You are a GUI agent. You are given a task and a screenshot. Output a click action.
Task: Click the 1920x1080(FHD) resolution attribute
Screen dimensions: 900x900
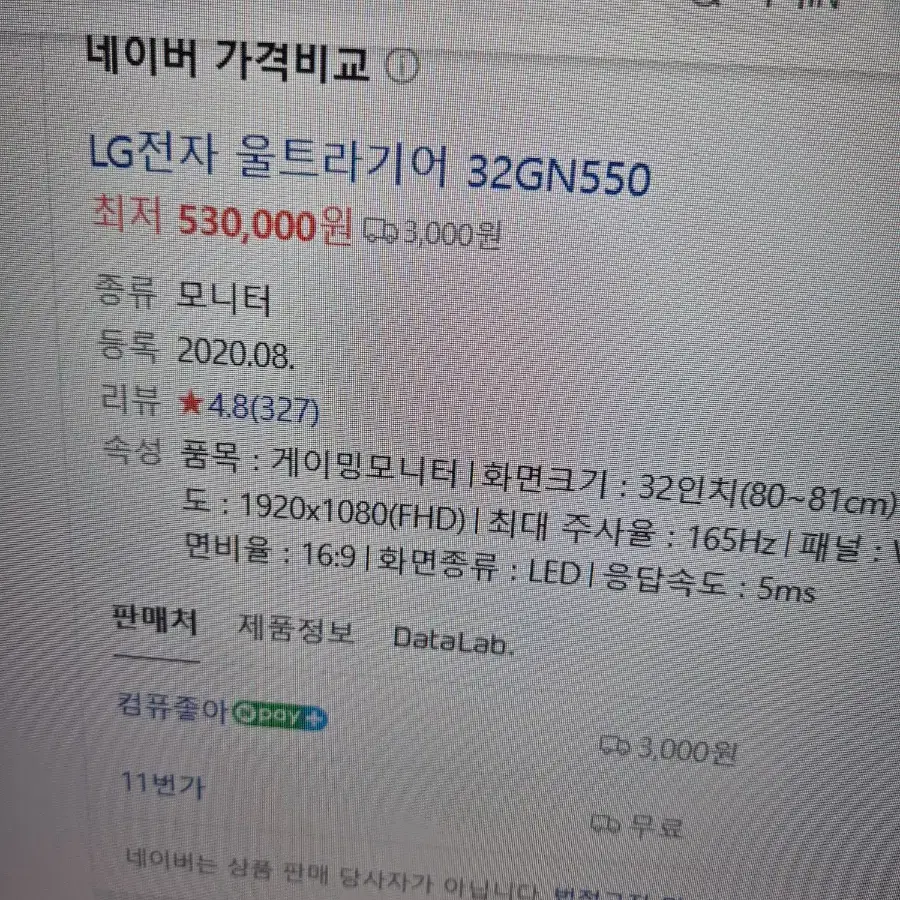[351, 512]
